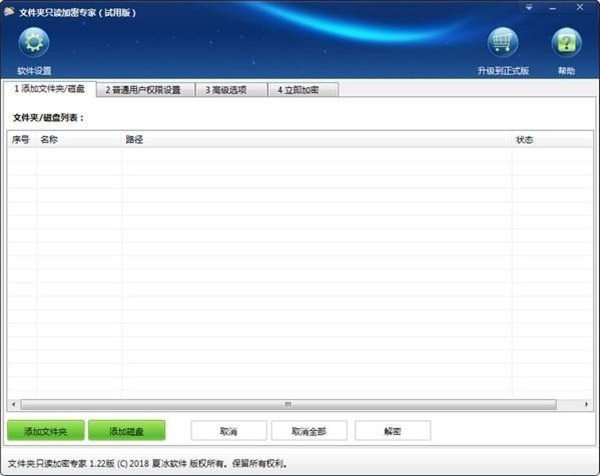600x476 pixels.
Task: Sort by the 路径 column header
Action: tap(317, 140)
